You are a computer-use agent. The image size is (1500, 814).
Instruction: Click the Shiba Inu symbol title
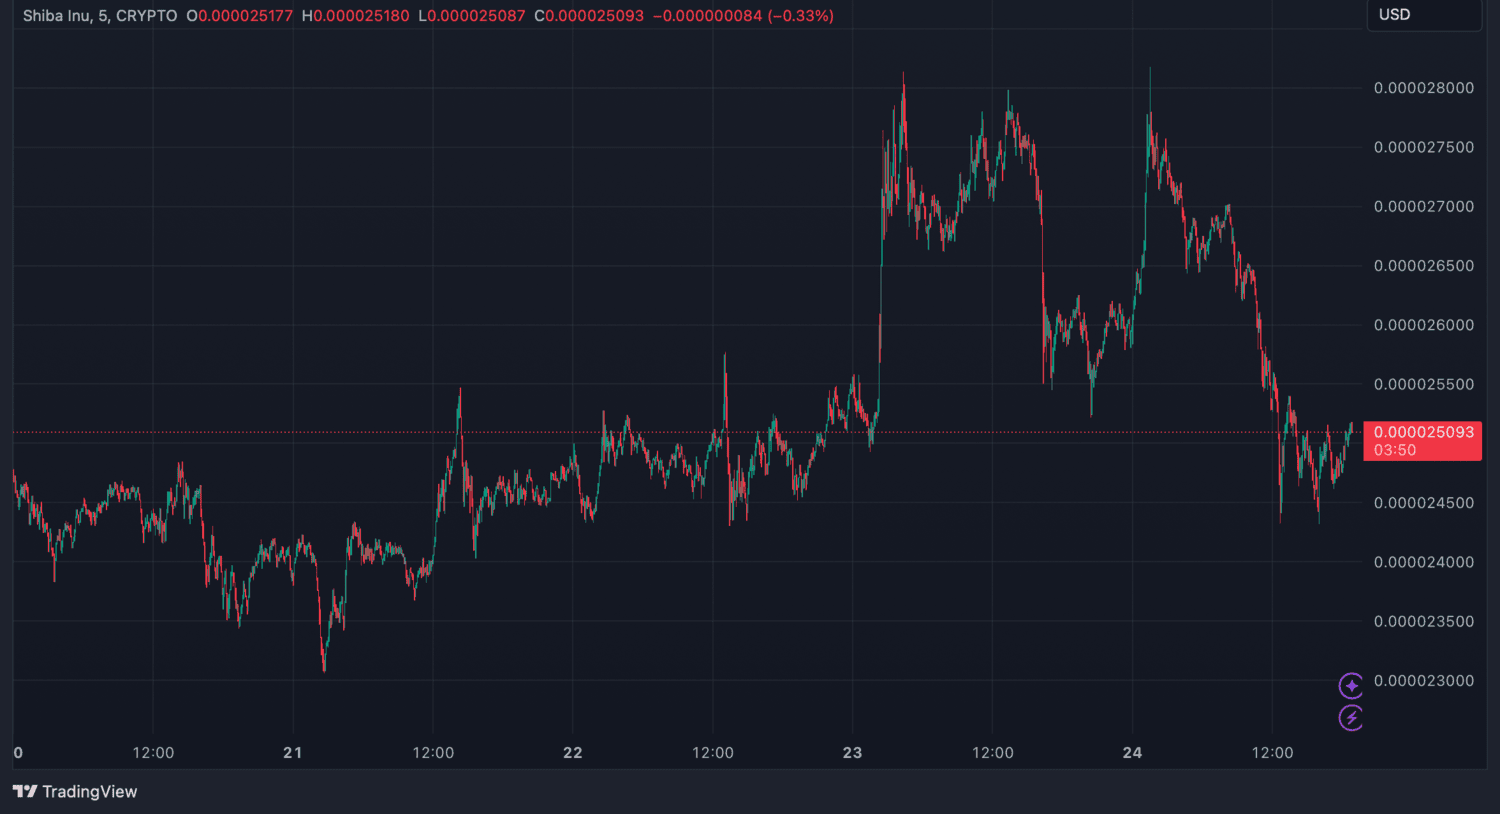[x=56, y=16]
